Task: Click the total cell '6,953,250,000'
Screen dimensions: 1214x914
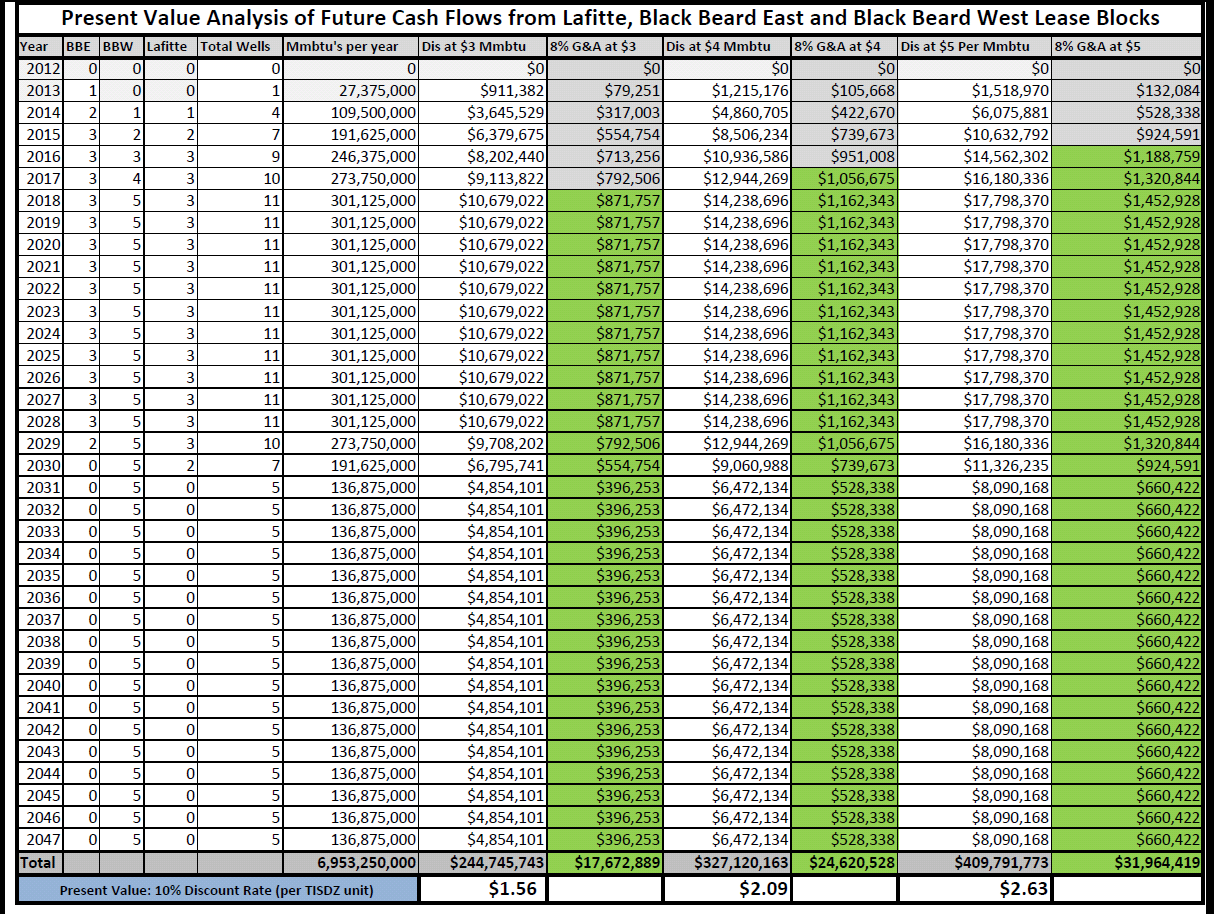Action: 351,862
